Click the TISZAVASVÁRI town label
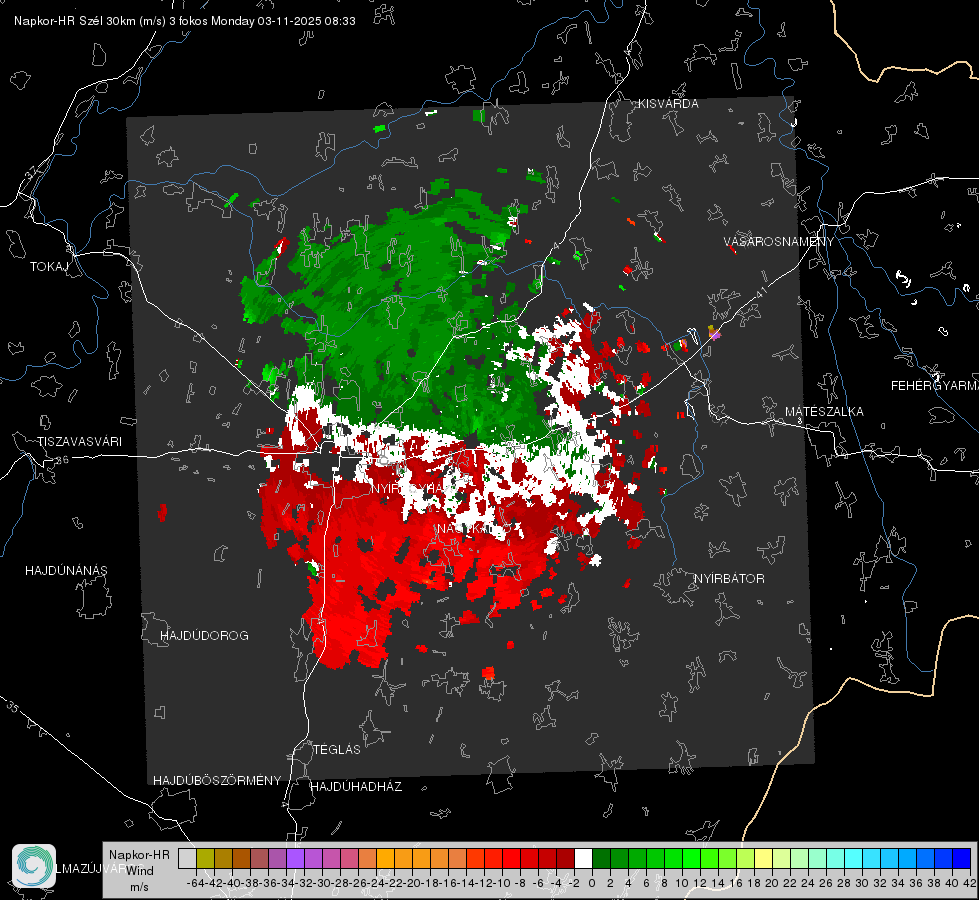979x900 pixels. point(79,442)
